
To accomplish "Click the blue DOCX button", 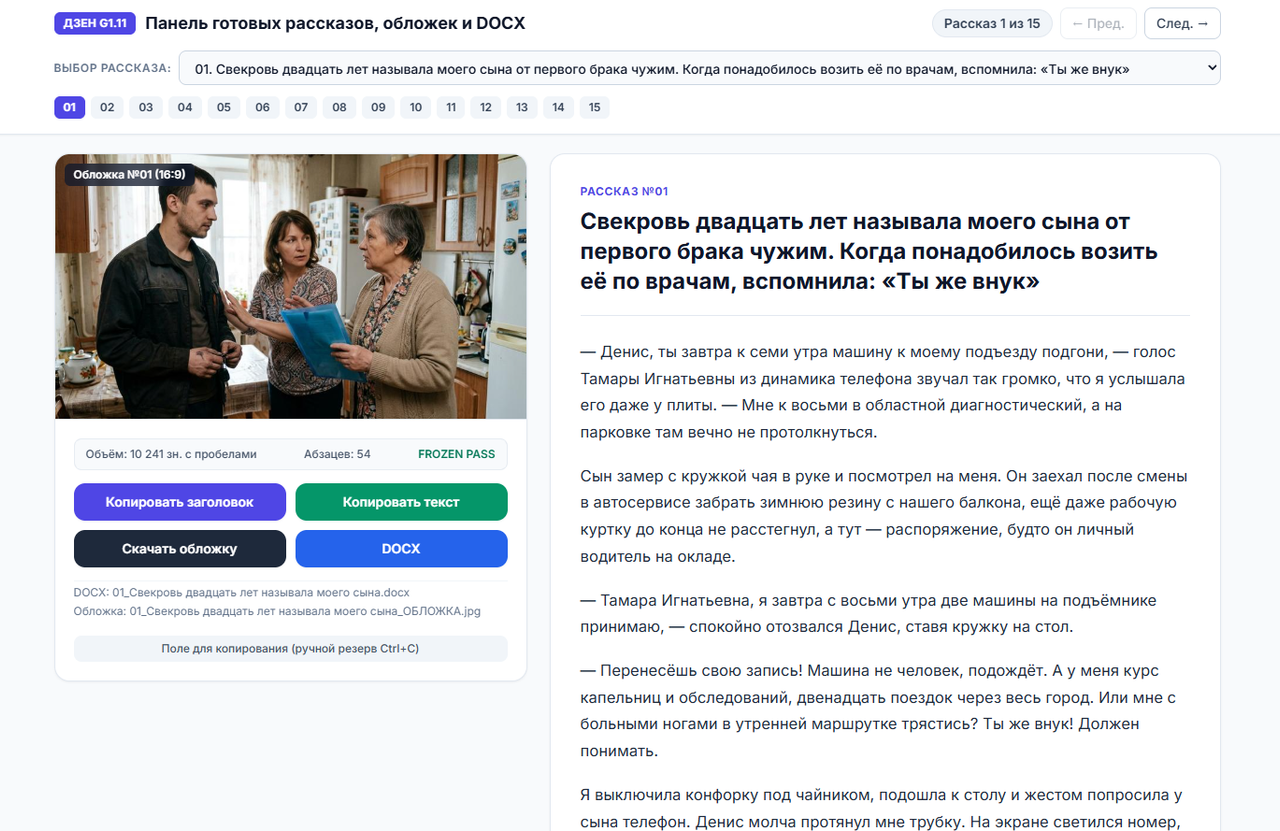I will tap(401, 549).
